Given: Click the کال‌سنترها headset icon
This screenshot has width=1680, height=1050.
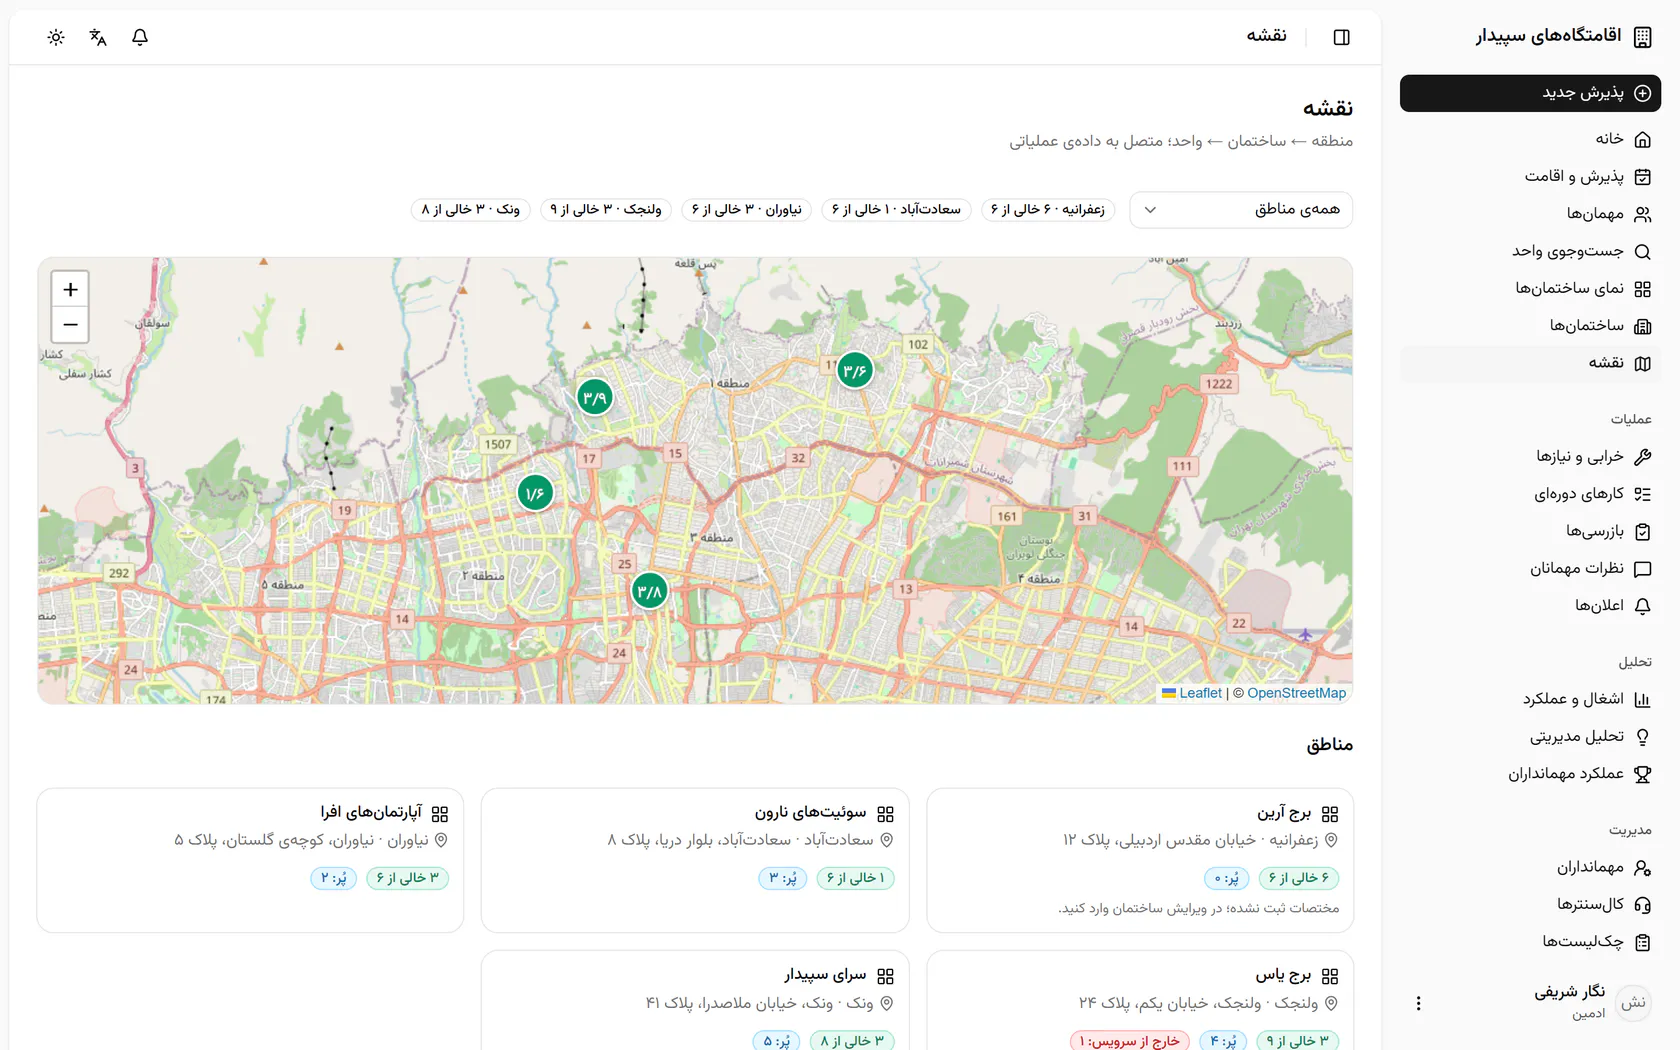Looking at the screenshot, I should [x=1642, y=905].
